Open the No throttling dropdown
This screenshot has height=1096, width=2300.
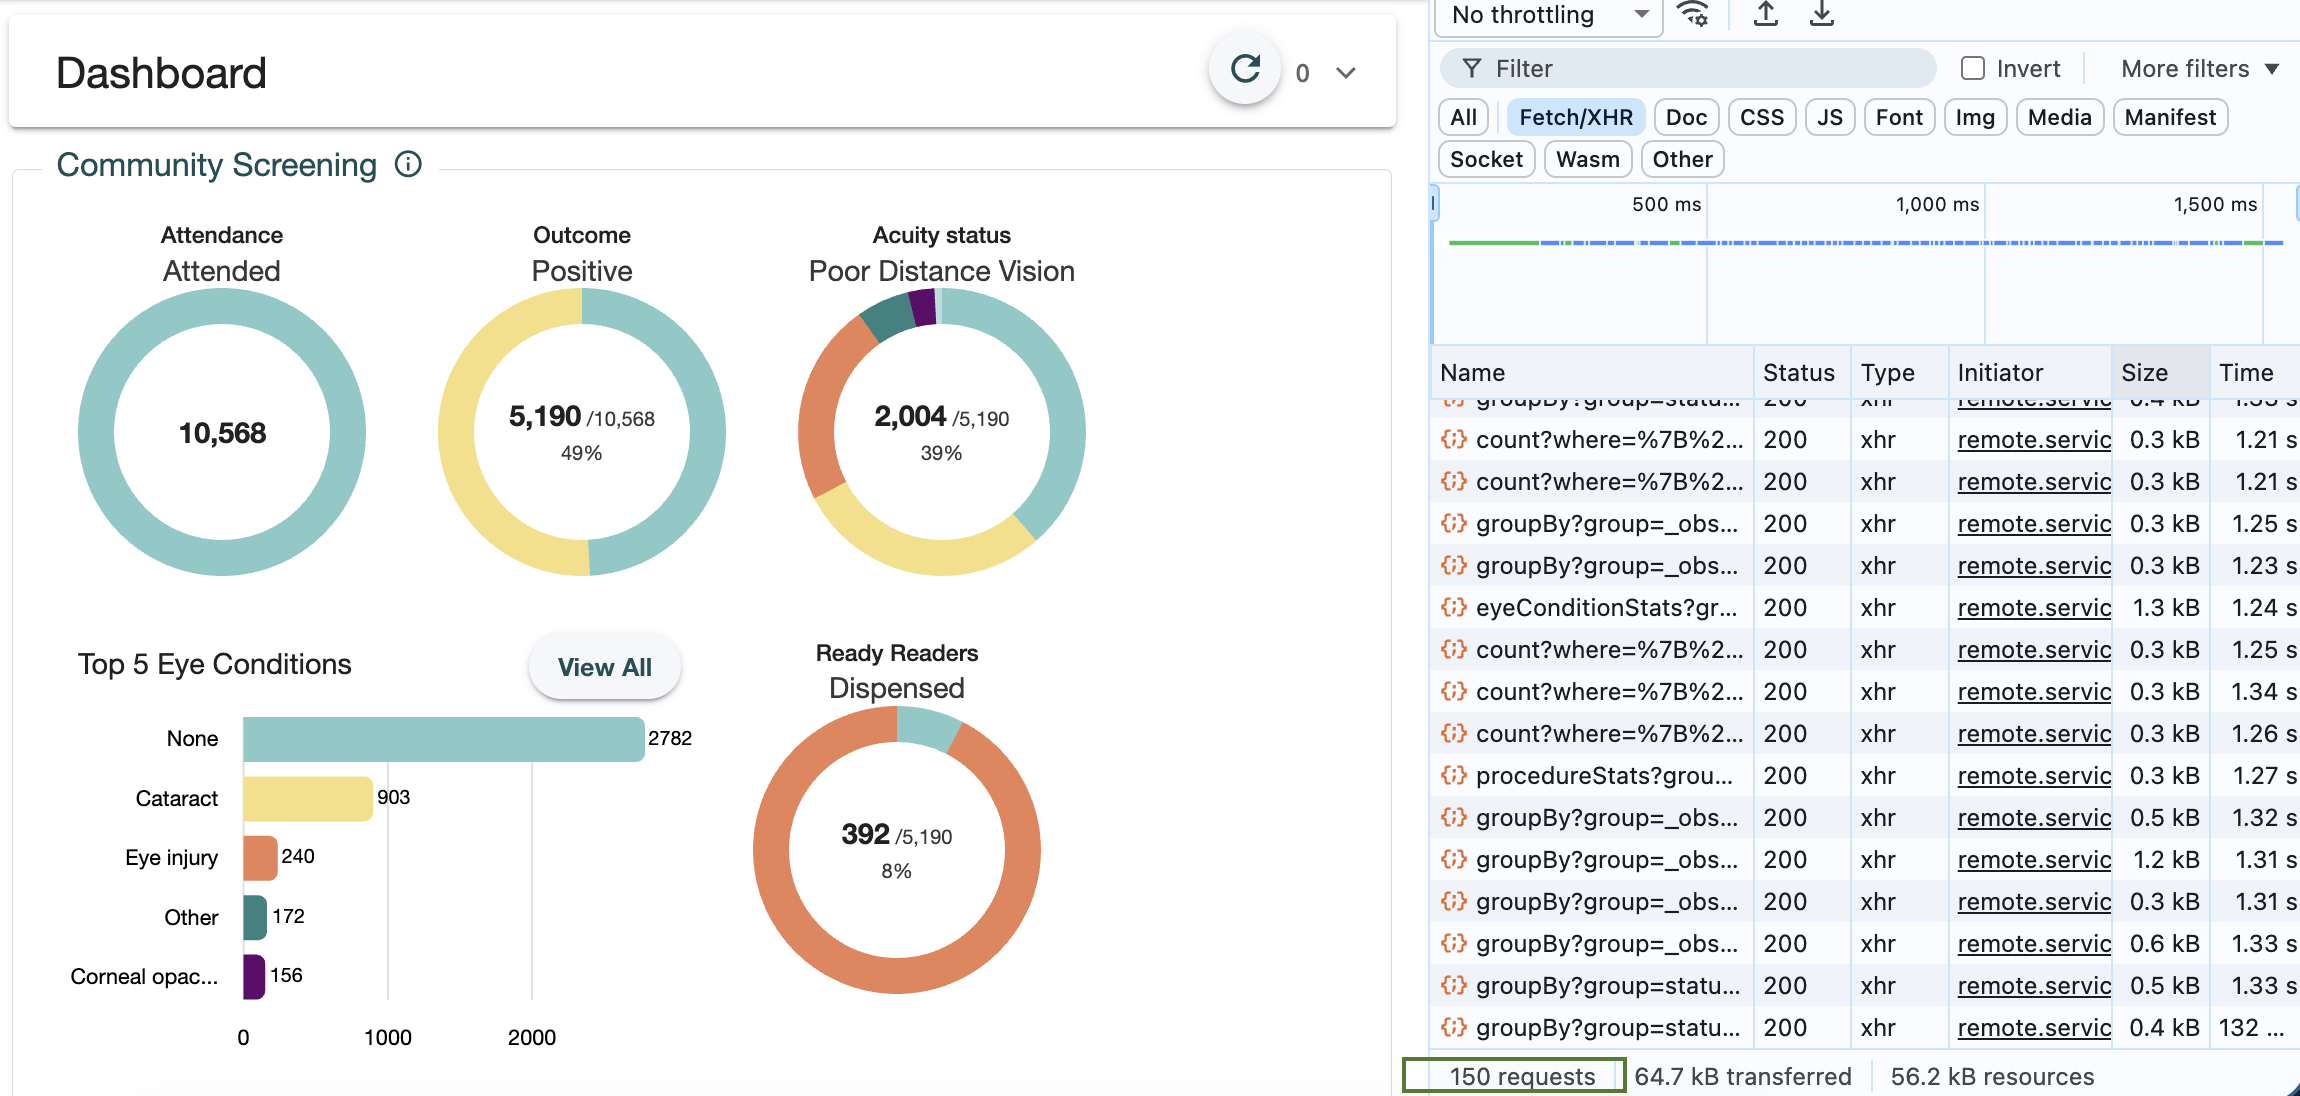tap(1548, 15)
